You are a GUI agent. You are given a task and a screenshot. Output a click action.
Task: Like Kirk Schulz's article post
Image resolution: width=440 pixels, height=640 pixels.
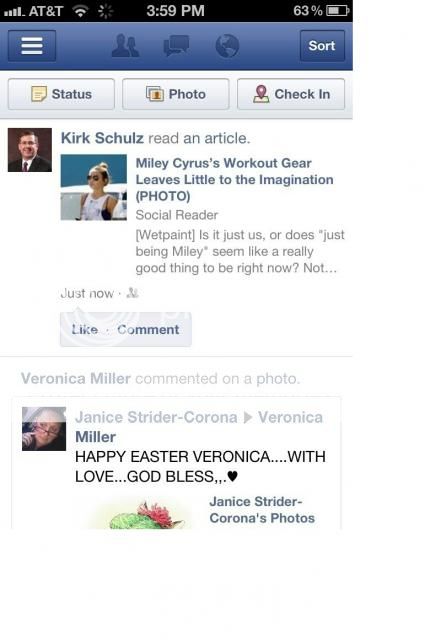84,329
